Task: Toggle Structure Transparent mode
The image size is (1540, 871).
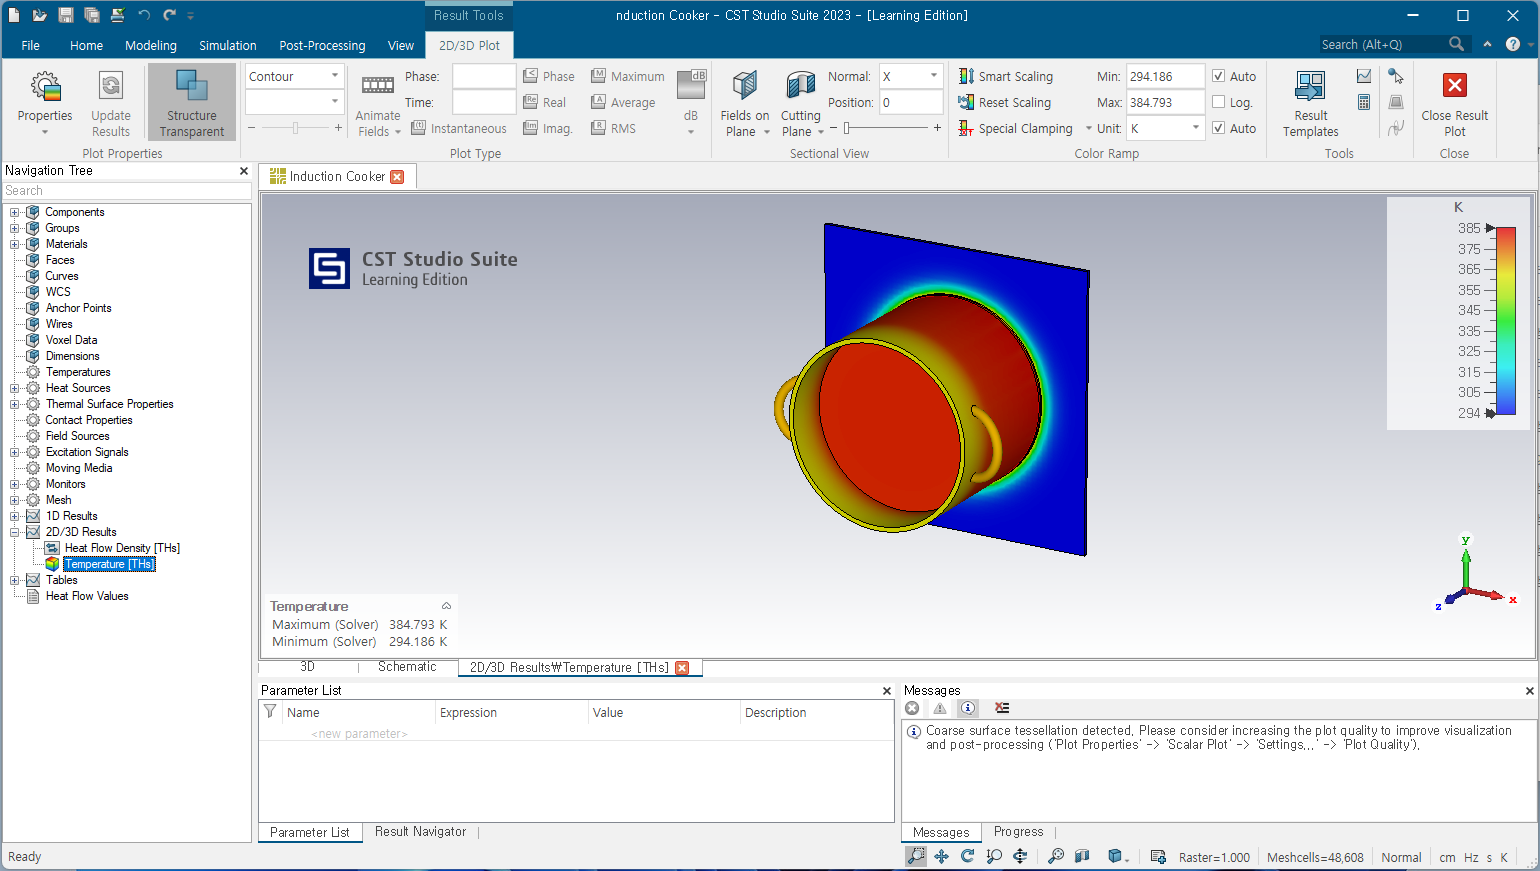Action: (x=192, y=103)
